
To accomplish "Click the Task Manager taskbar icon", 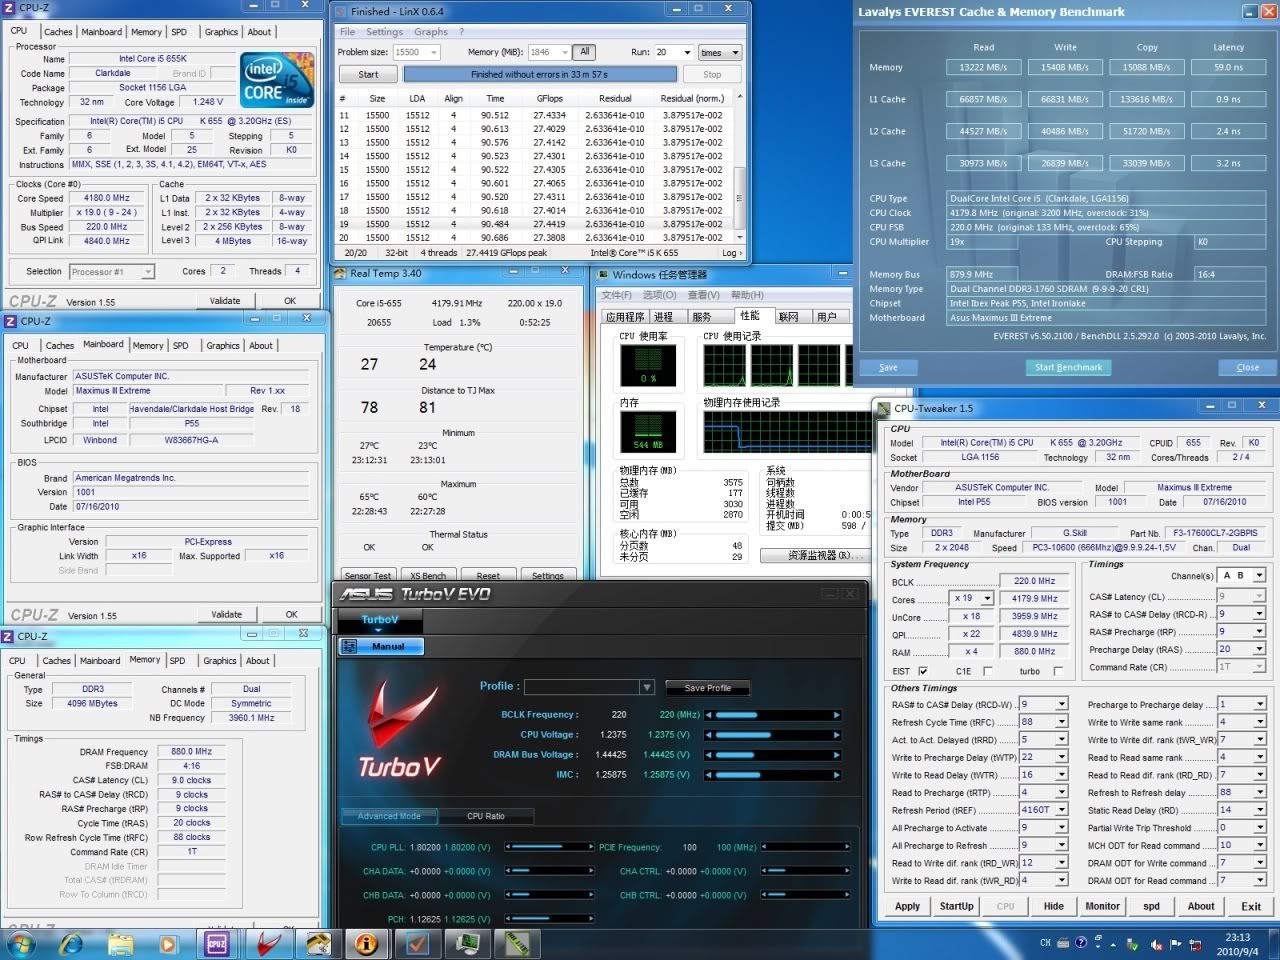I will coord(467,943).
